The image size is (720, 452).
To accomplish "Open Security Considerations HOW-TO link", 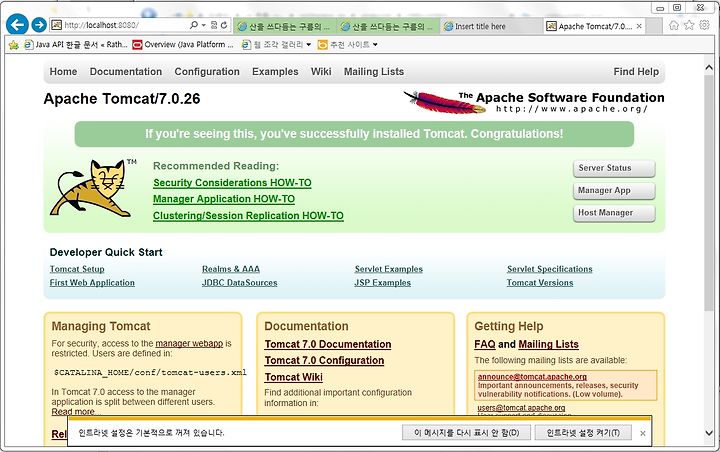I will (x=232, y=183).
